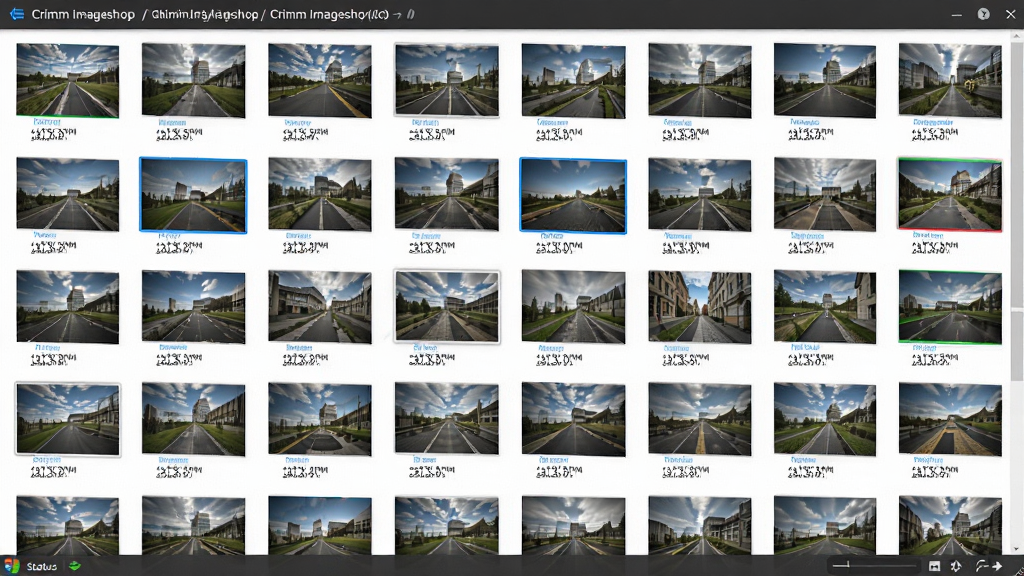
Task: Click the right-pointing arrow icon in the status bar
Action: pos(997,566)
